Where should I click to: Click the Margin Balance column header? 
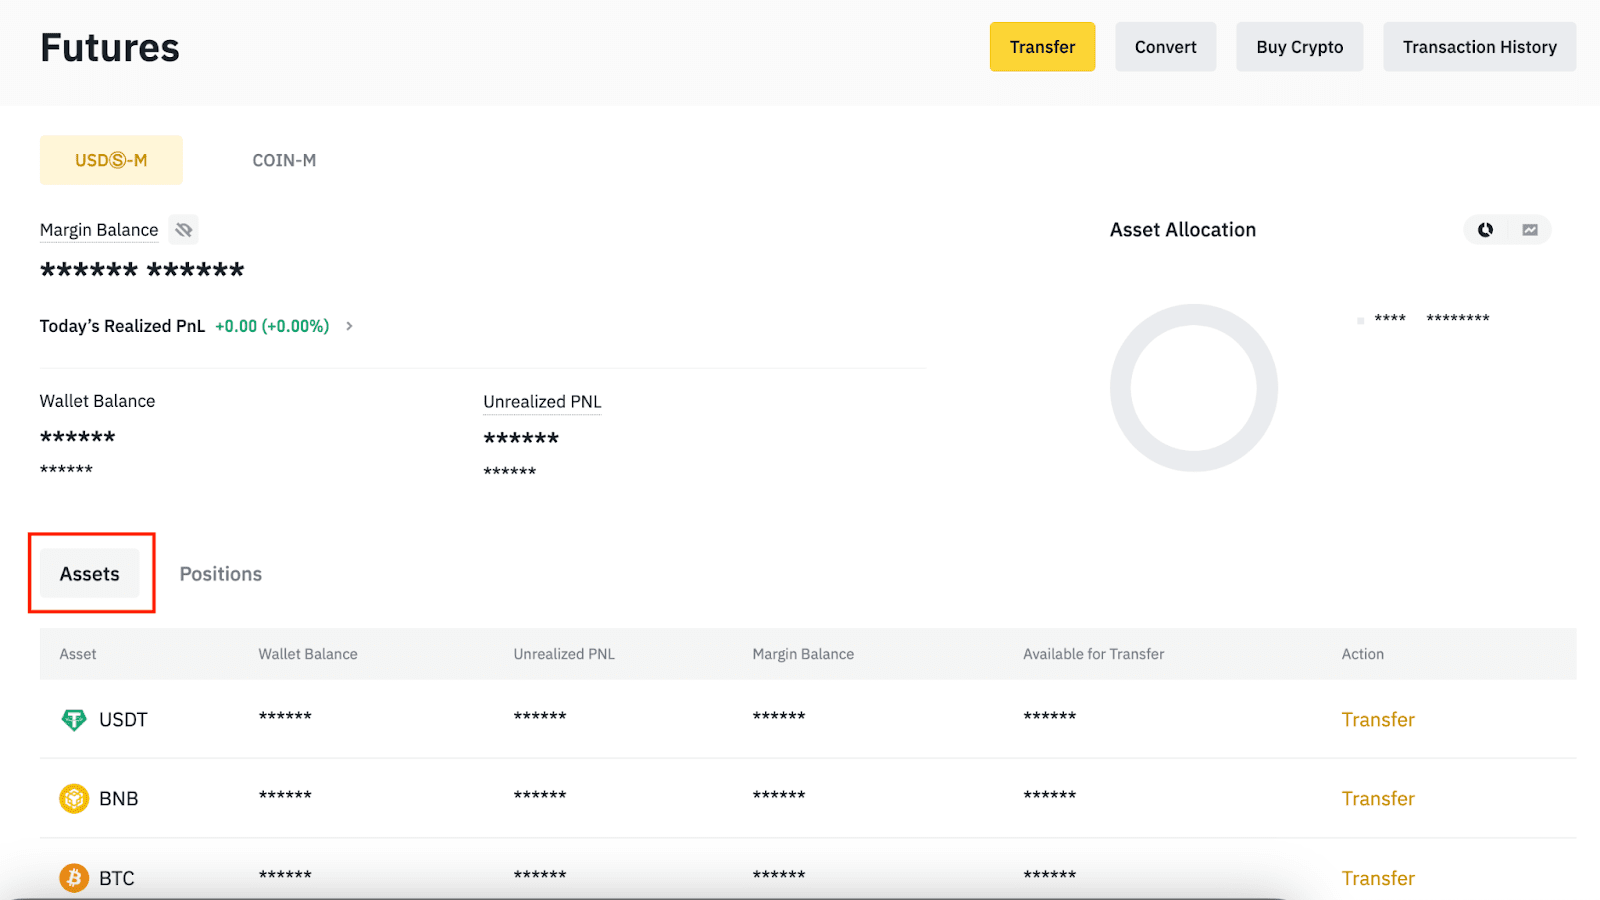803,654
